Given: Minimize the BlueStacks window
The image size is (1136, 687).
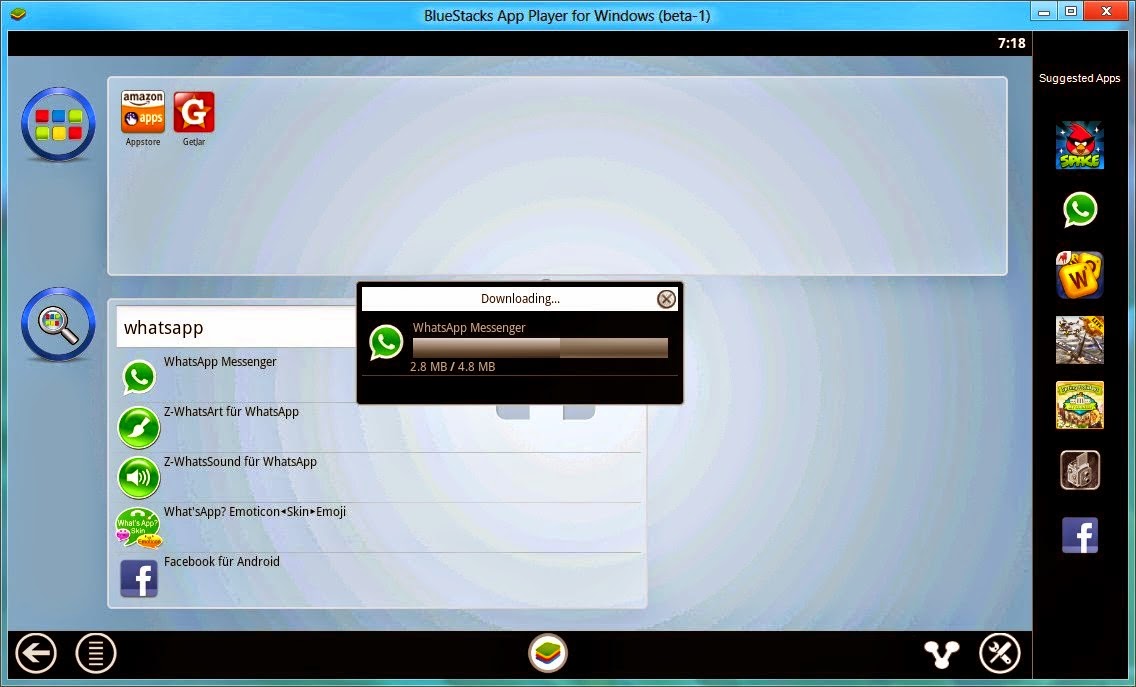Looking at the screenshot, I should [1044, 12].
